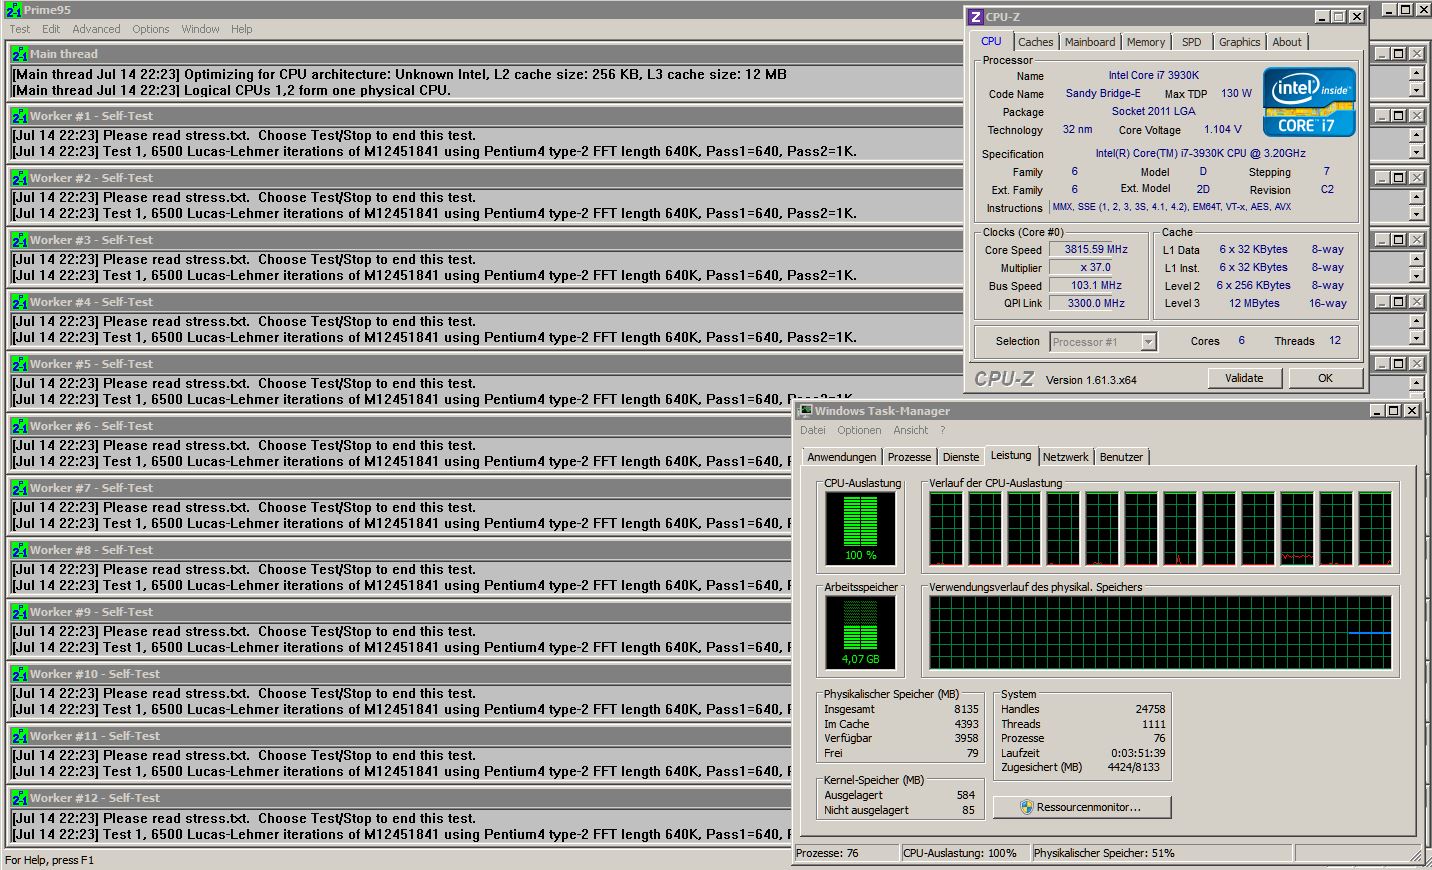This screenshot has width=1432, height=870.
Task: Click the Worker #2 Self-Test window icon
Action: coord(19,178)
